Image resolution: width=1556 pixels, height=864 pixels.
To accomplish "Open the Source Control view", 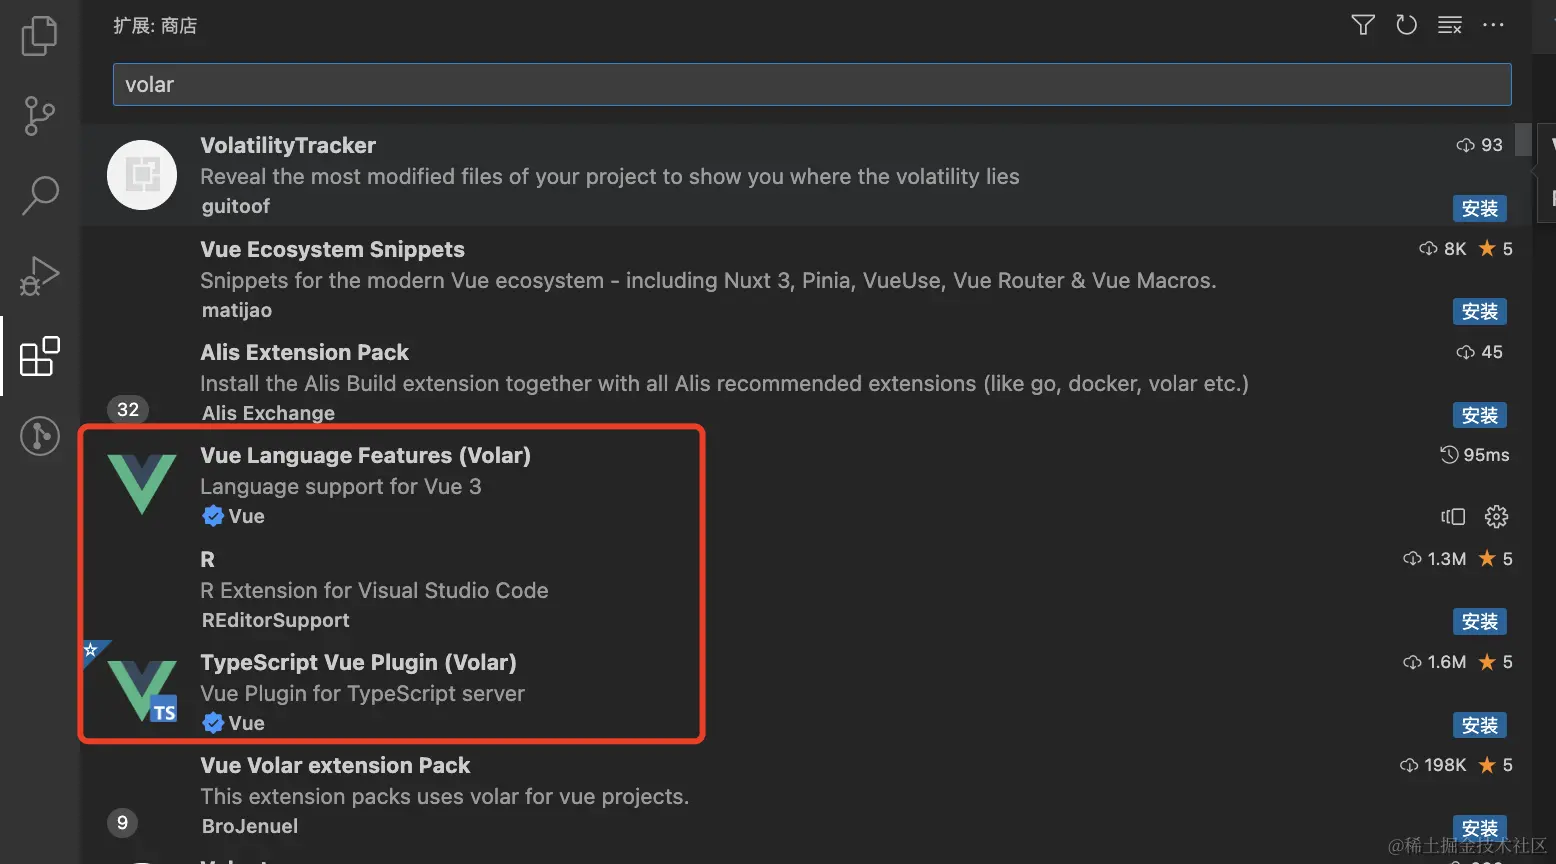I will pos(40,116).
